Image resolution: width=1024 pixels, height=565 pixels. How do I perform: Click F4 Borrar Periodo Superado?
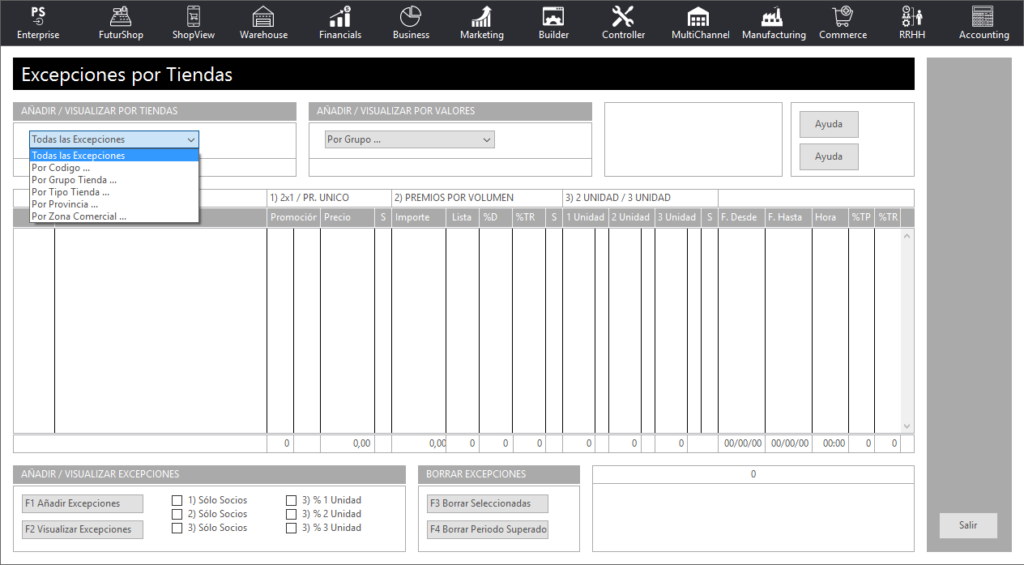pos(487,530)
